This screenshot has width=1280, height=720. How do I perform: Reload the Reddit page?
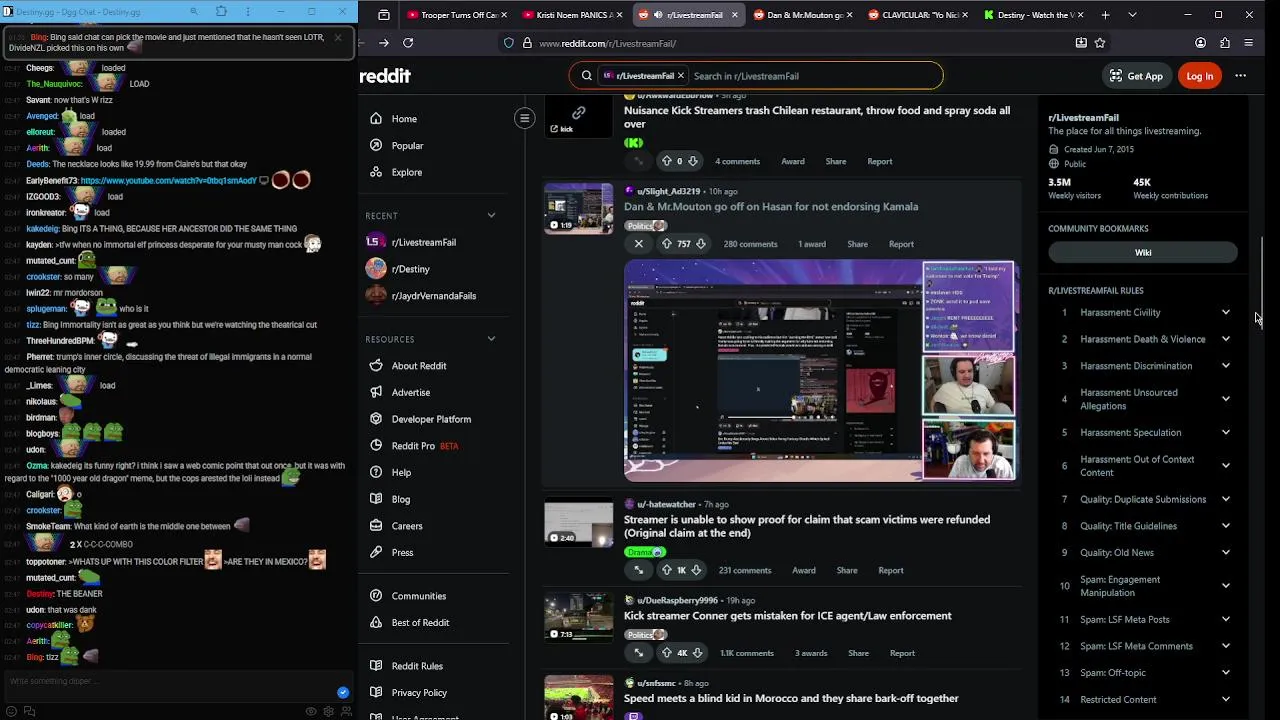pyautogui.click(x=408, y=43)
